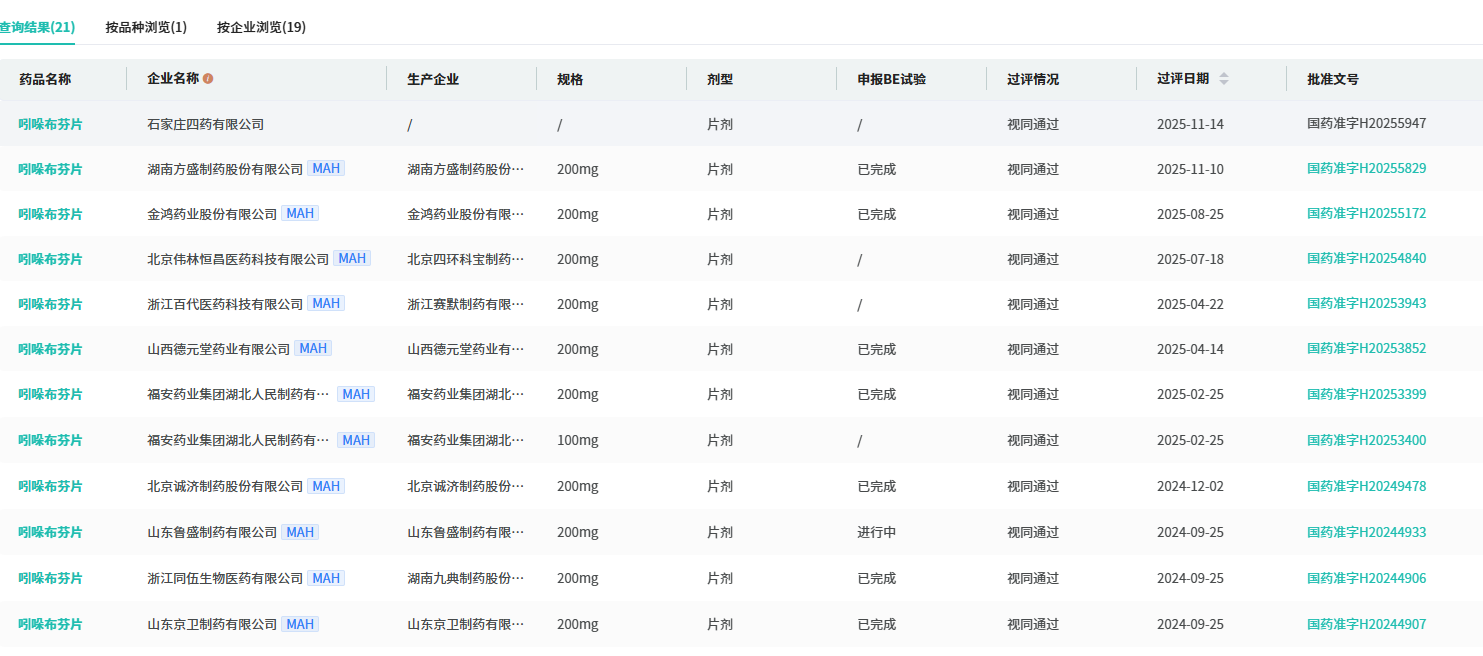Click the 规格 column header
This screenshot has height=656, width=1483.
[x=570, y=79]
